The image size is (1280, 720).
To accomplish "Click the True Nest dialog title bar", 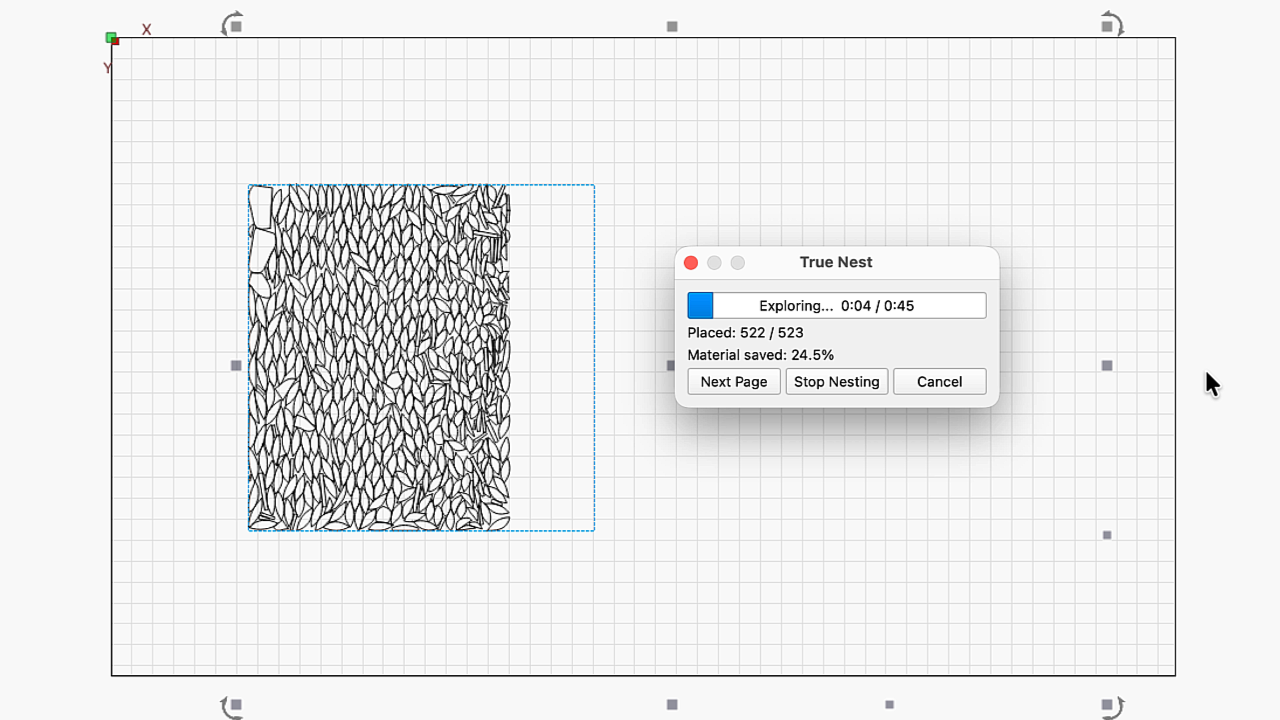I will pos(837,262).
